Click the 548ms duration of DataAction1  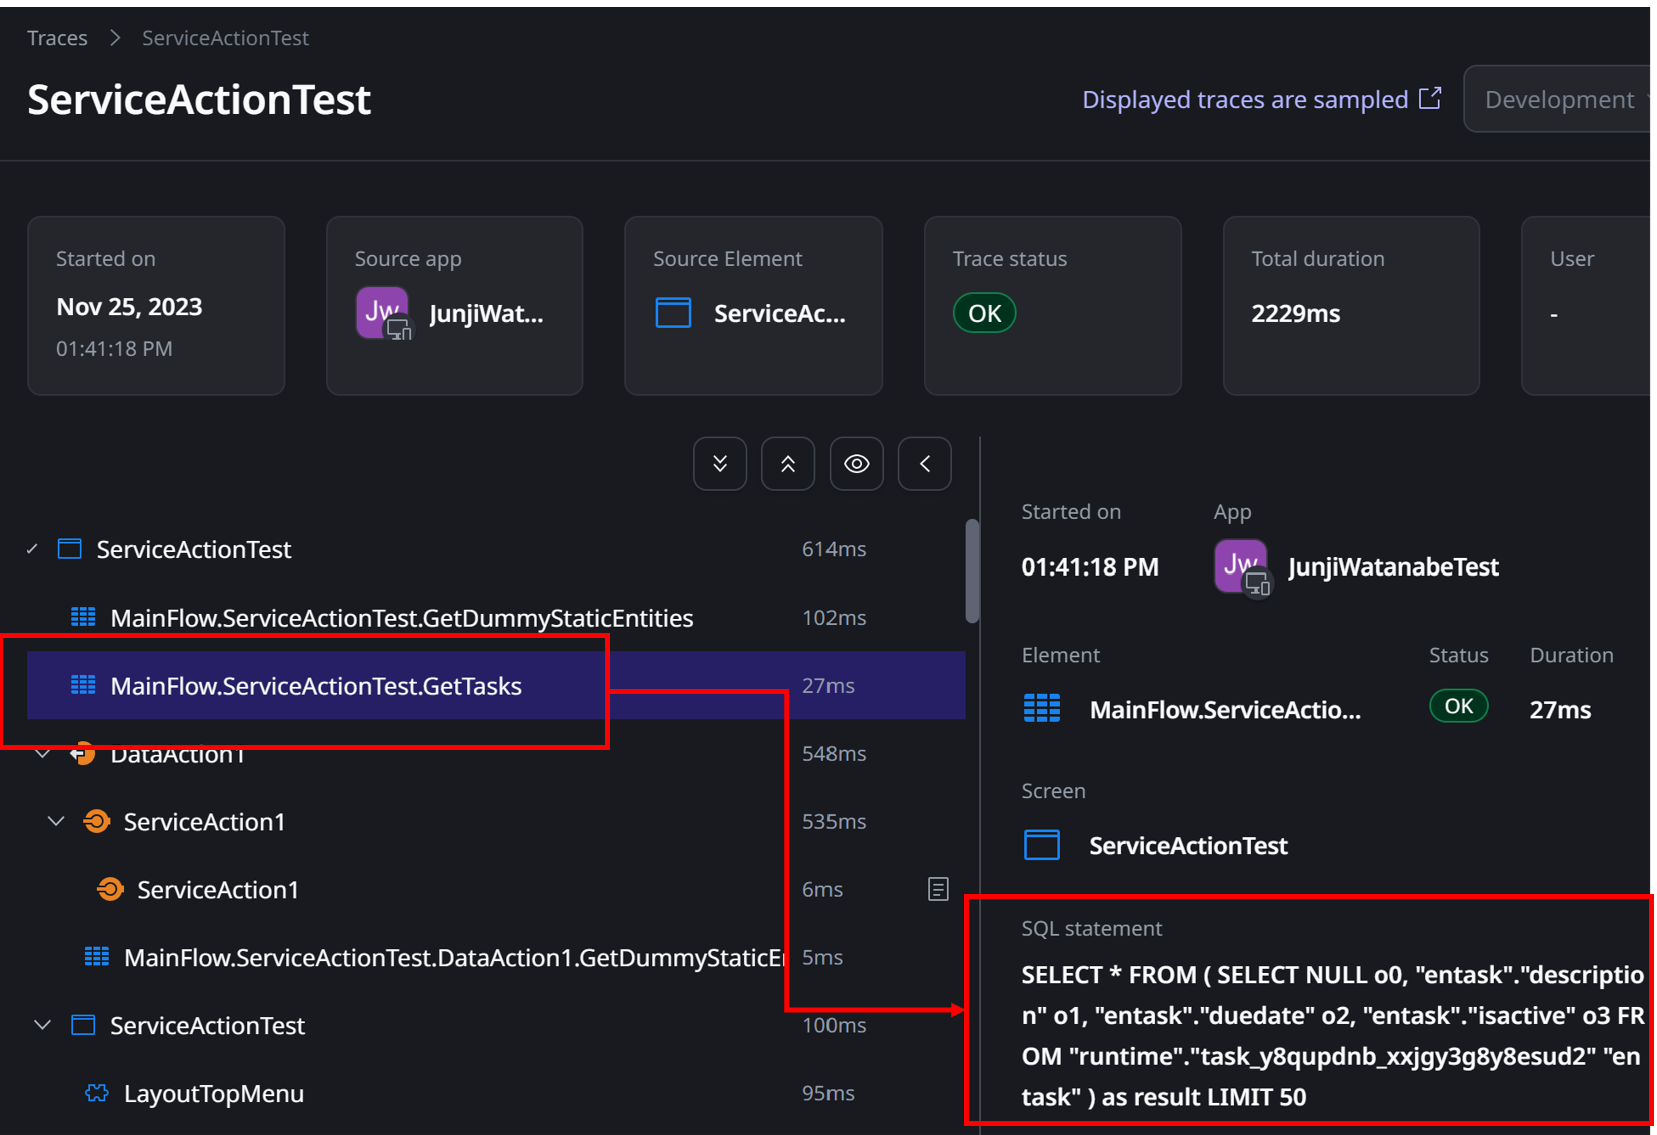834,754
